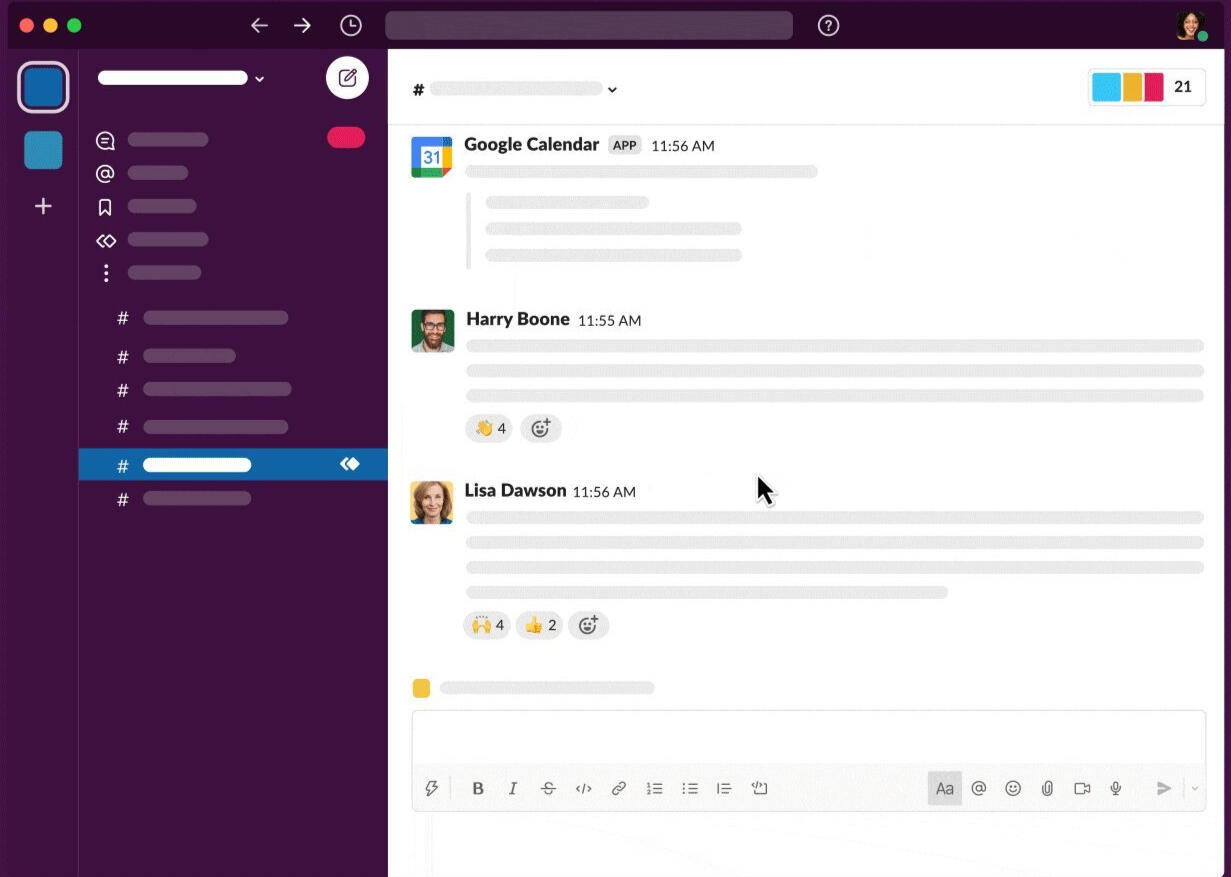
Task: Start recording a video clip
Action: [1082, 788]
